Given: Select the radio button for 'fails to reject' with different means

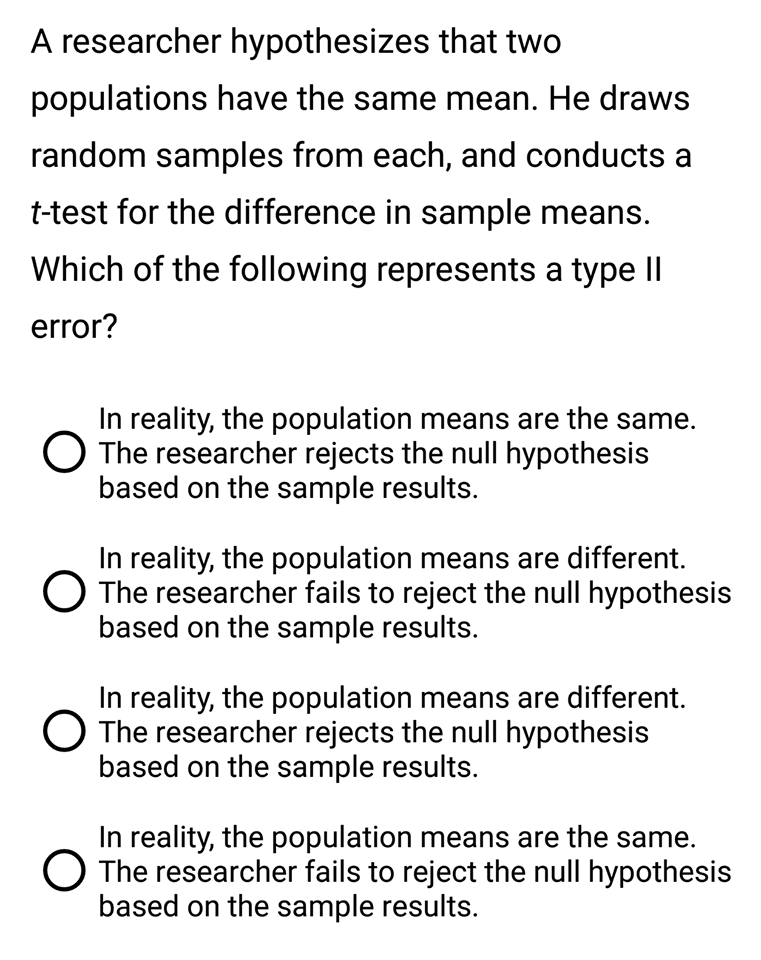Looking at the screenshot, I should (63, 592).
